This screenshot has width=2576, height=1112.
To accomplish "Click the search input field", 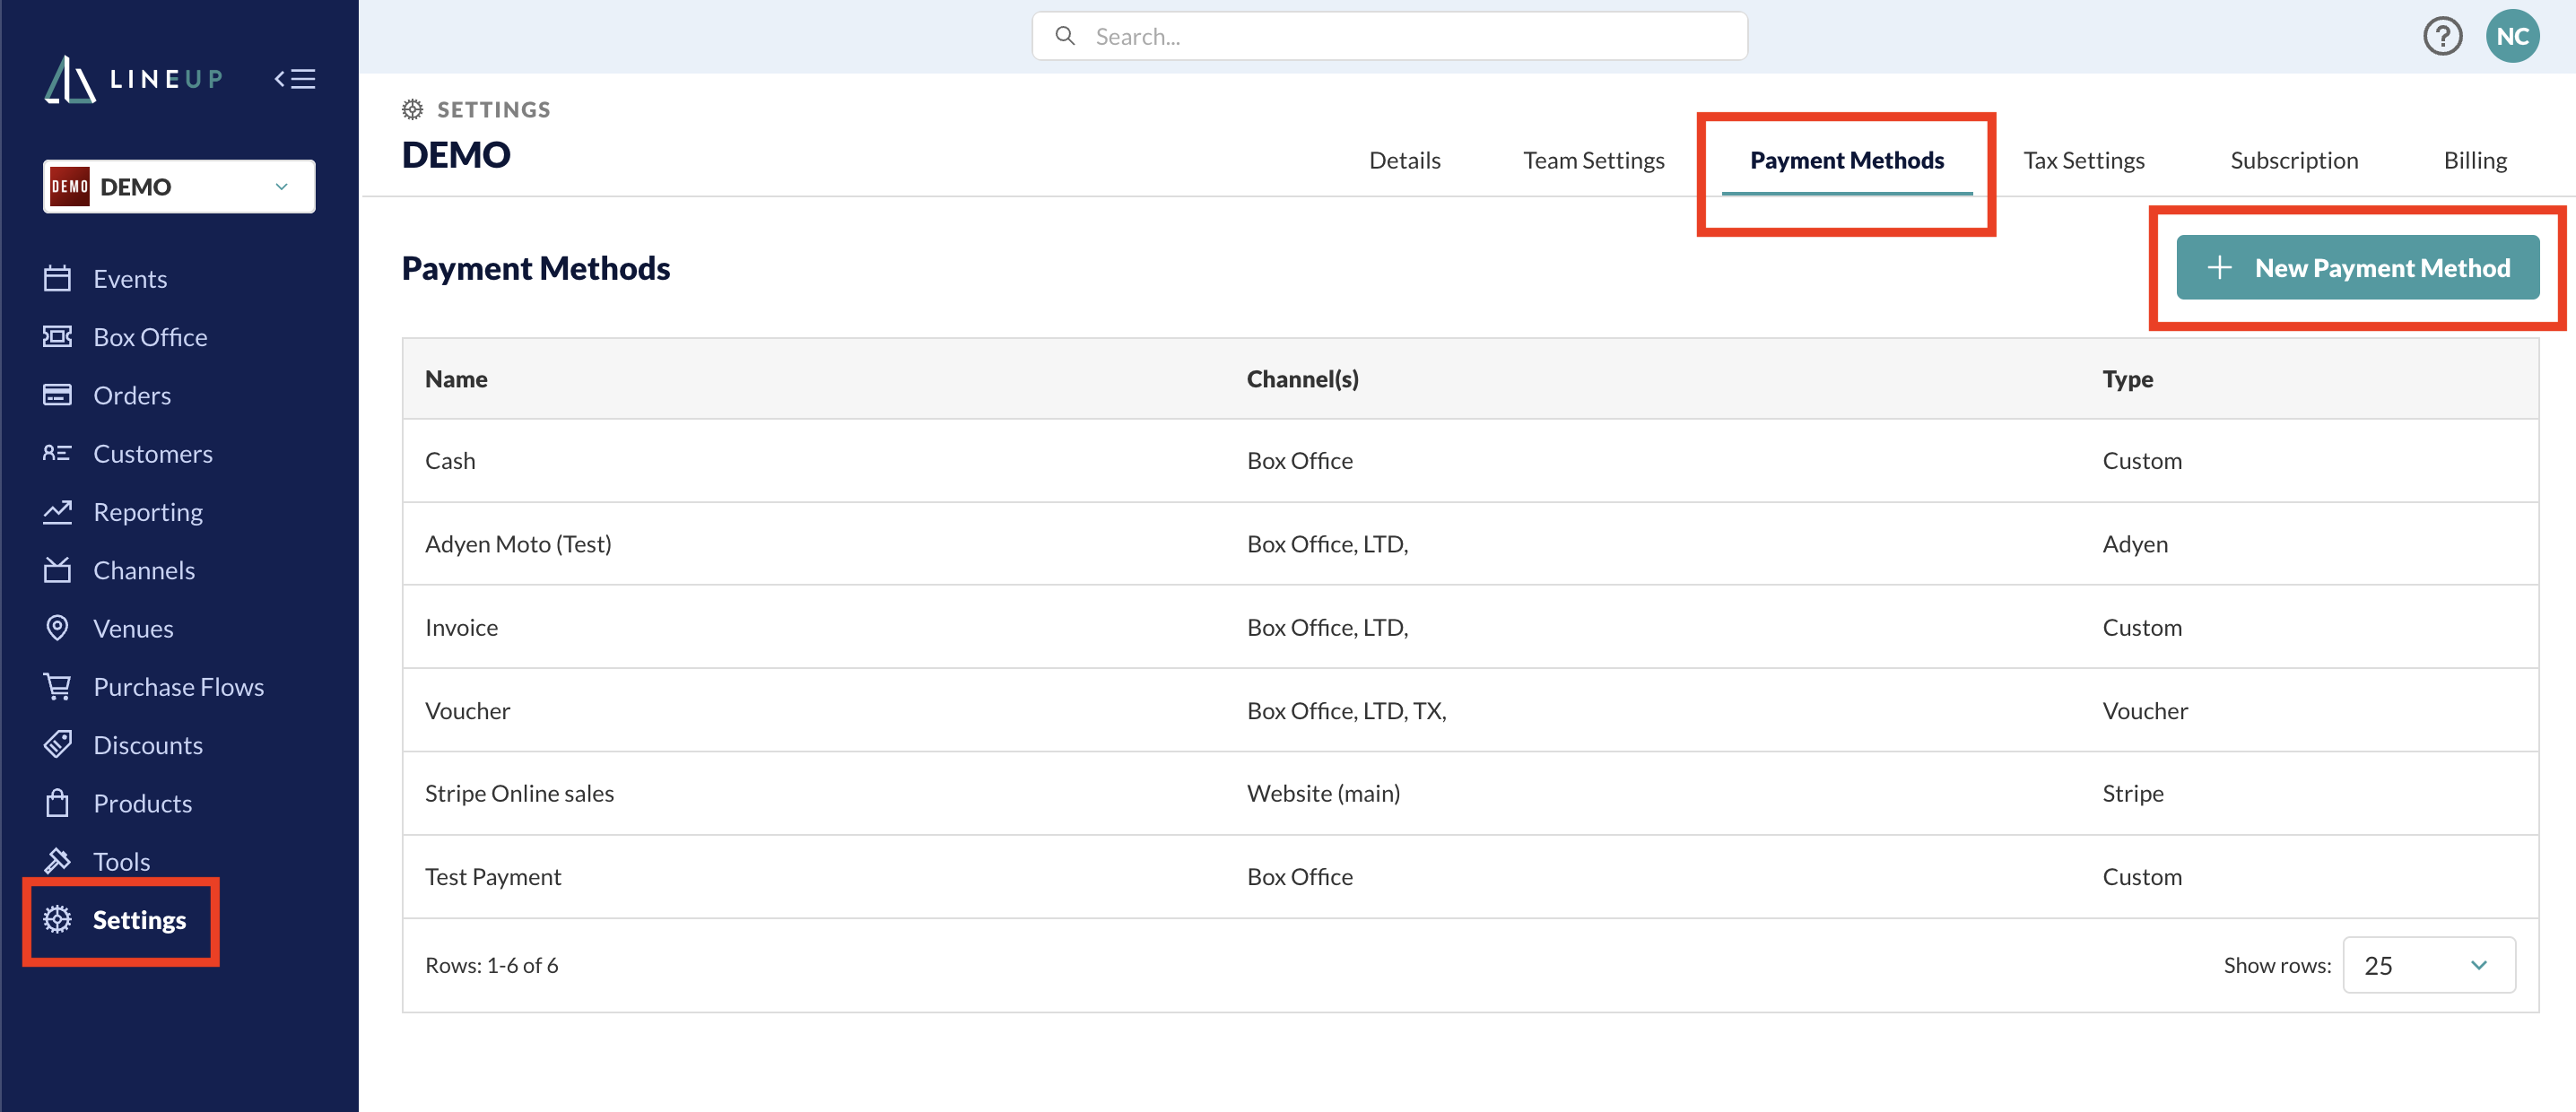I will coord(1389,36).
